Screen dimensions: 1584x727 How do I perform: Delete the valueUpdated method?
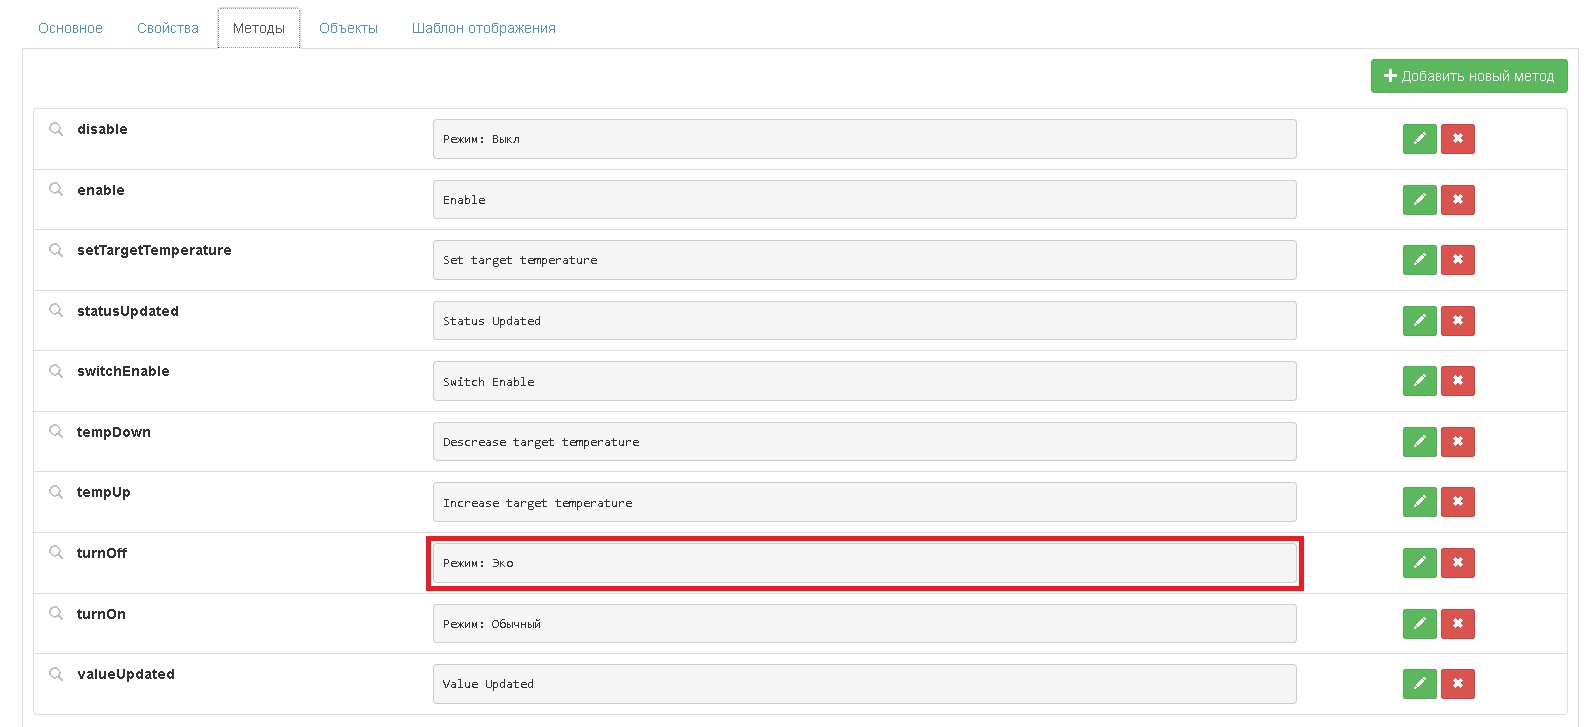tap(1457, 684)
